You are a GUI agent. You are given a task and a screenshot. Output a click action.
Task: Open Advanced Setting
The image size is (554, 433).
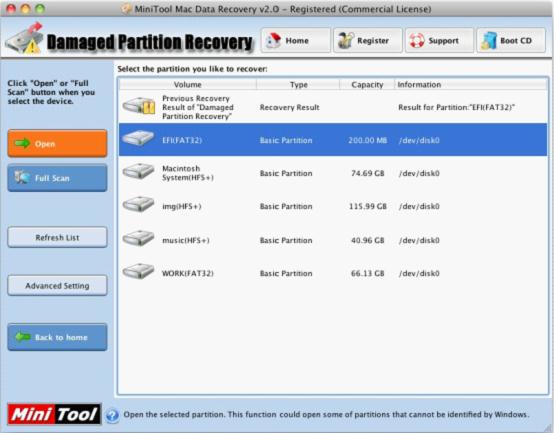click(x=57, y=285)
